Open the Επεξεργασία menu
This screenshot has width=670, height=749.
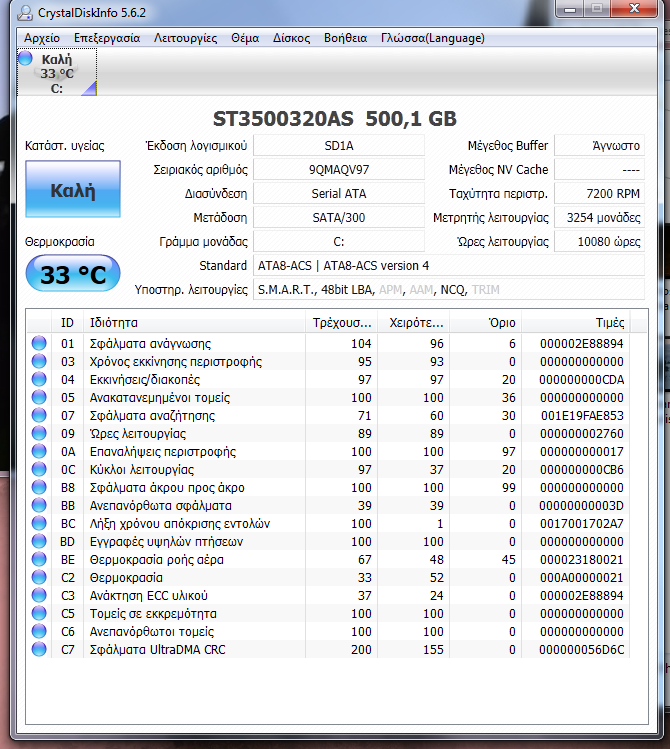pos(107,38)
